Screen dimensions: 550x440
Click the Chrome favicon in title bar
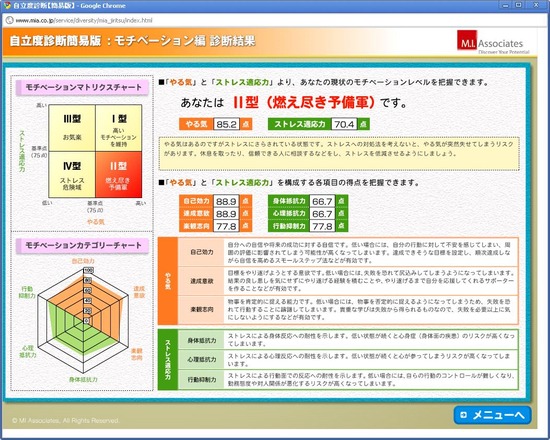click(7, 6)
